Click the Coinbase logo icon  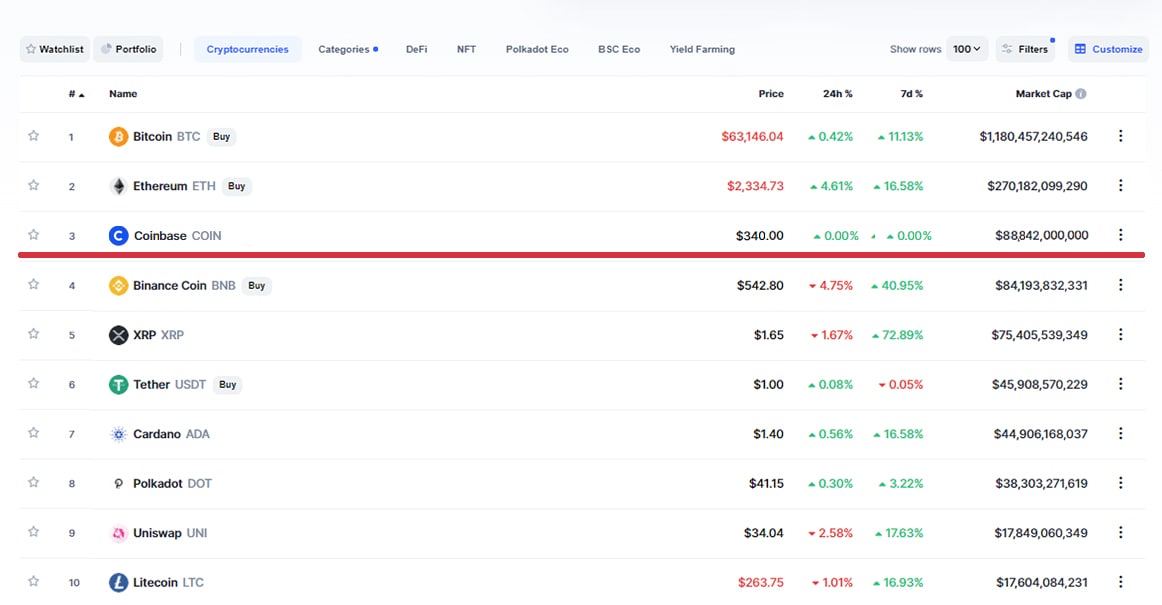(118, 236)
